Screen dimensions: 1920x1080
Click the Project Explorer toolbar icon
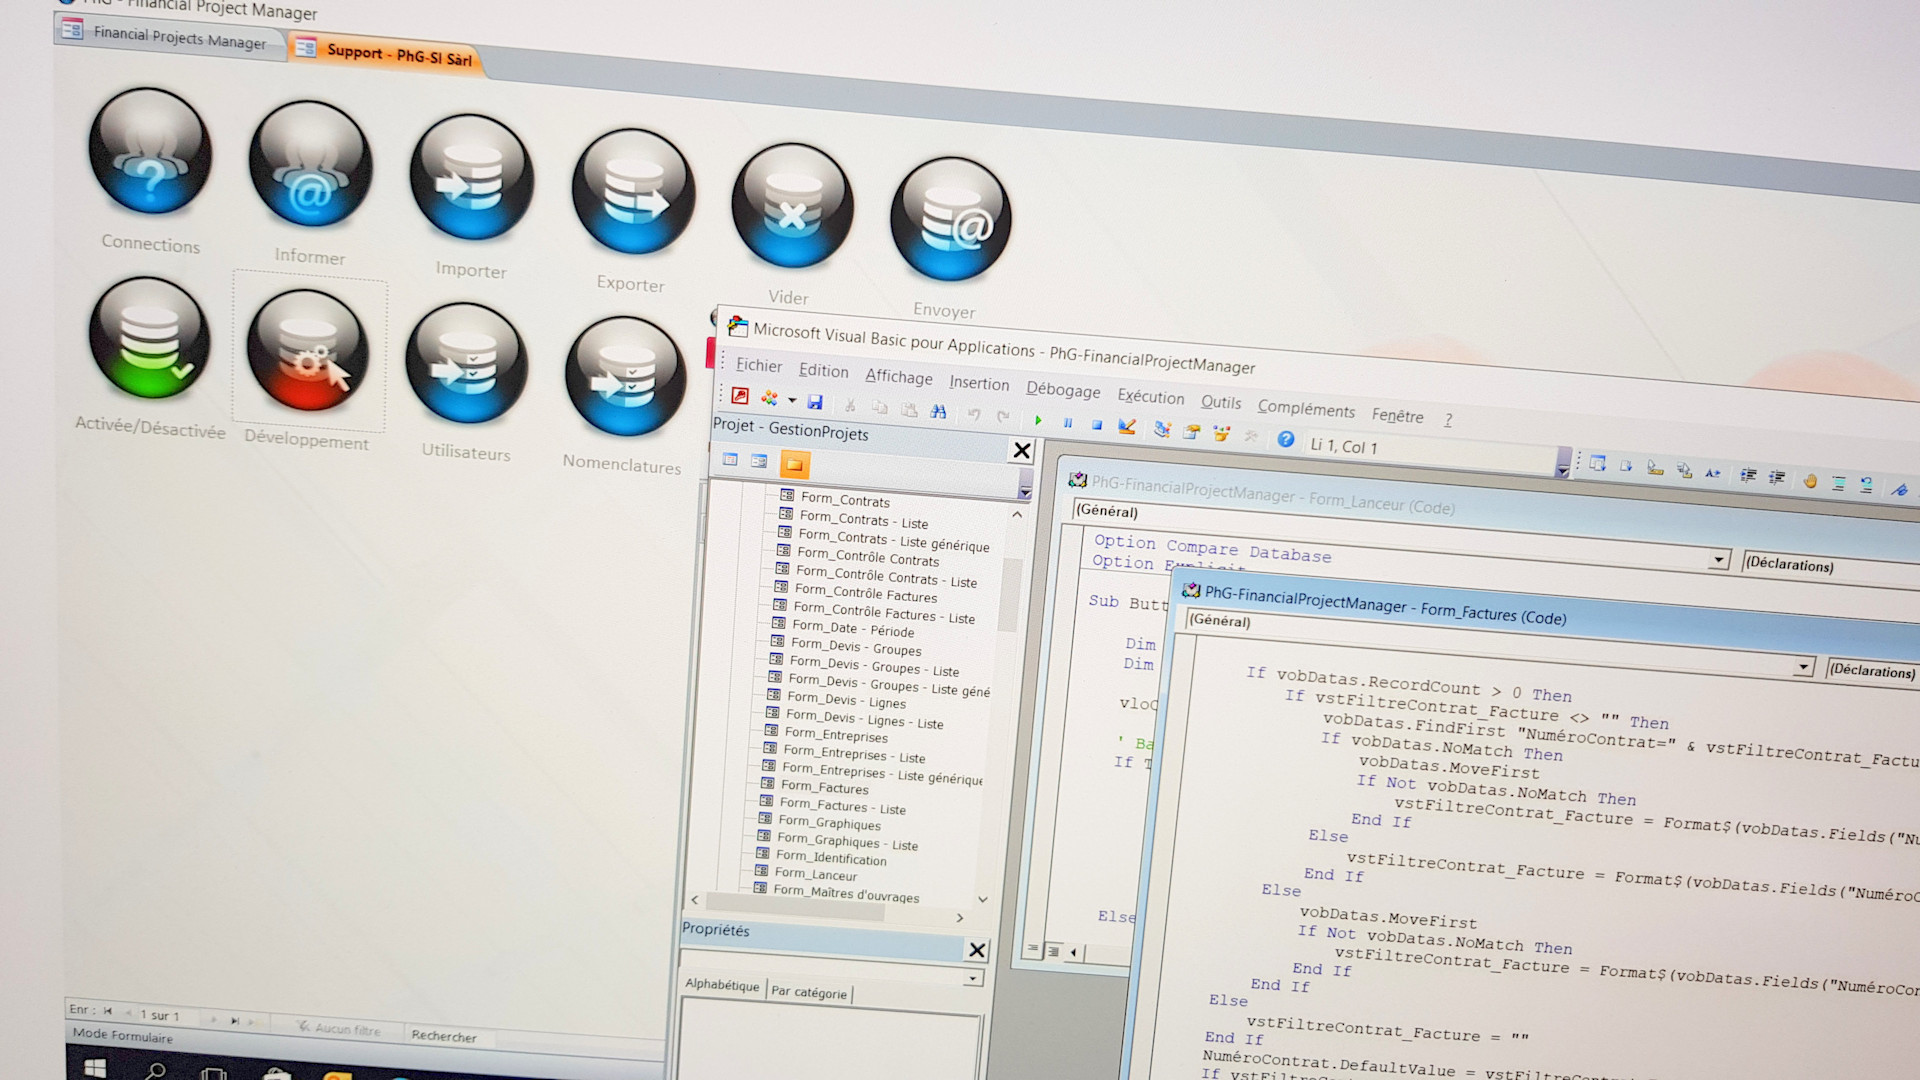[1161, 430]
